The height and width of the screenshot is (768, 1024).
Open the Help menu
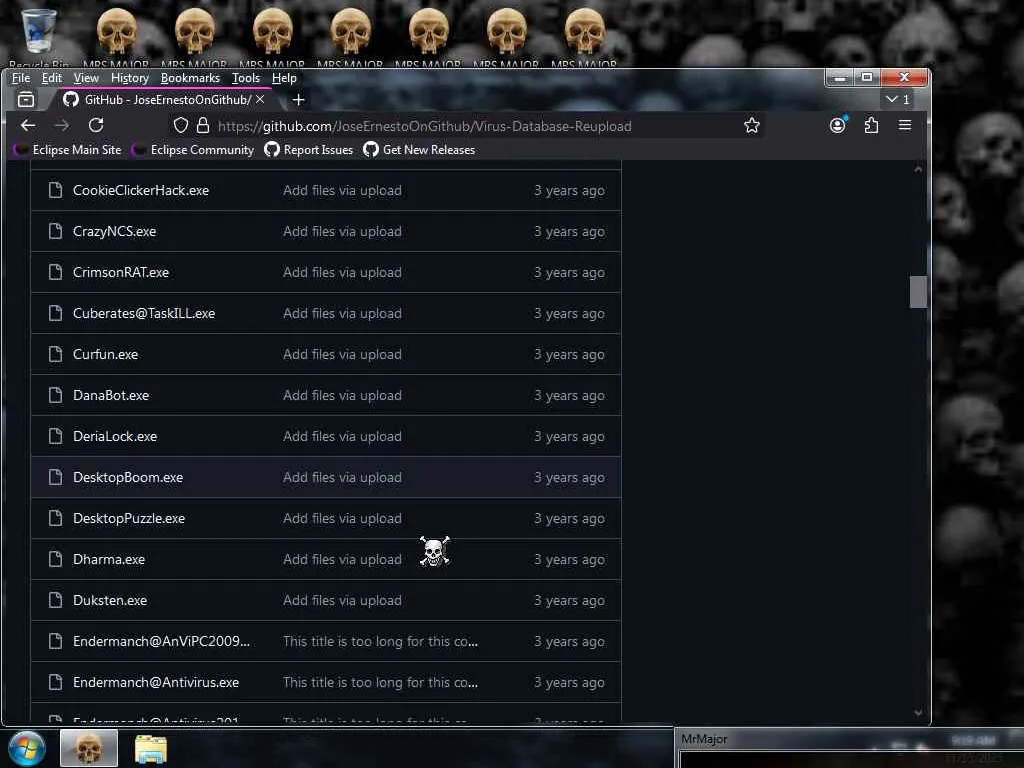click(x=284, y=78)
